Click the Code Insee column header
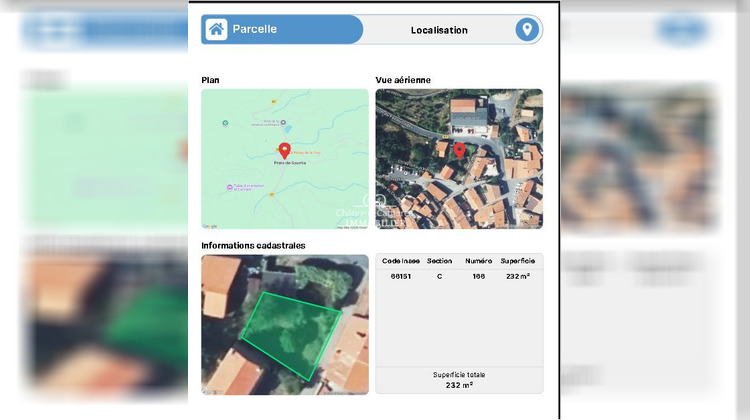The width and height of the screenshot is (750, 420). [401, 261]
